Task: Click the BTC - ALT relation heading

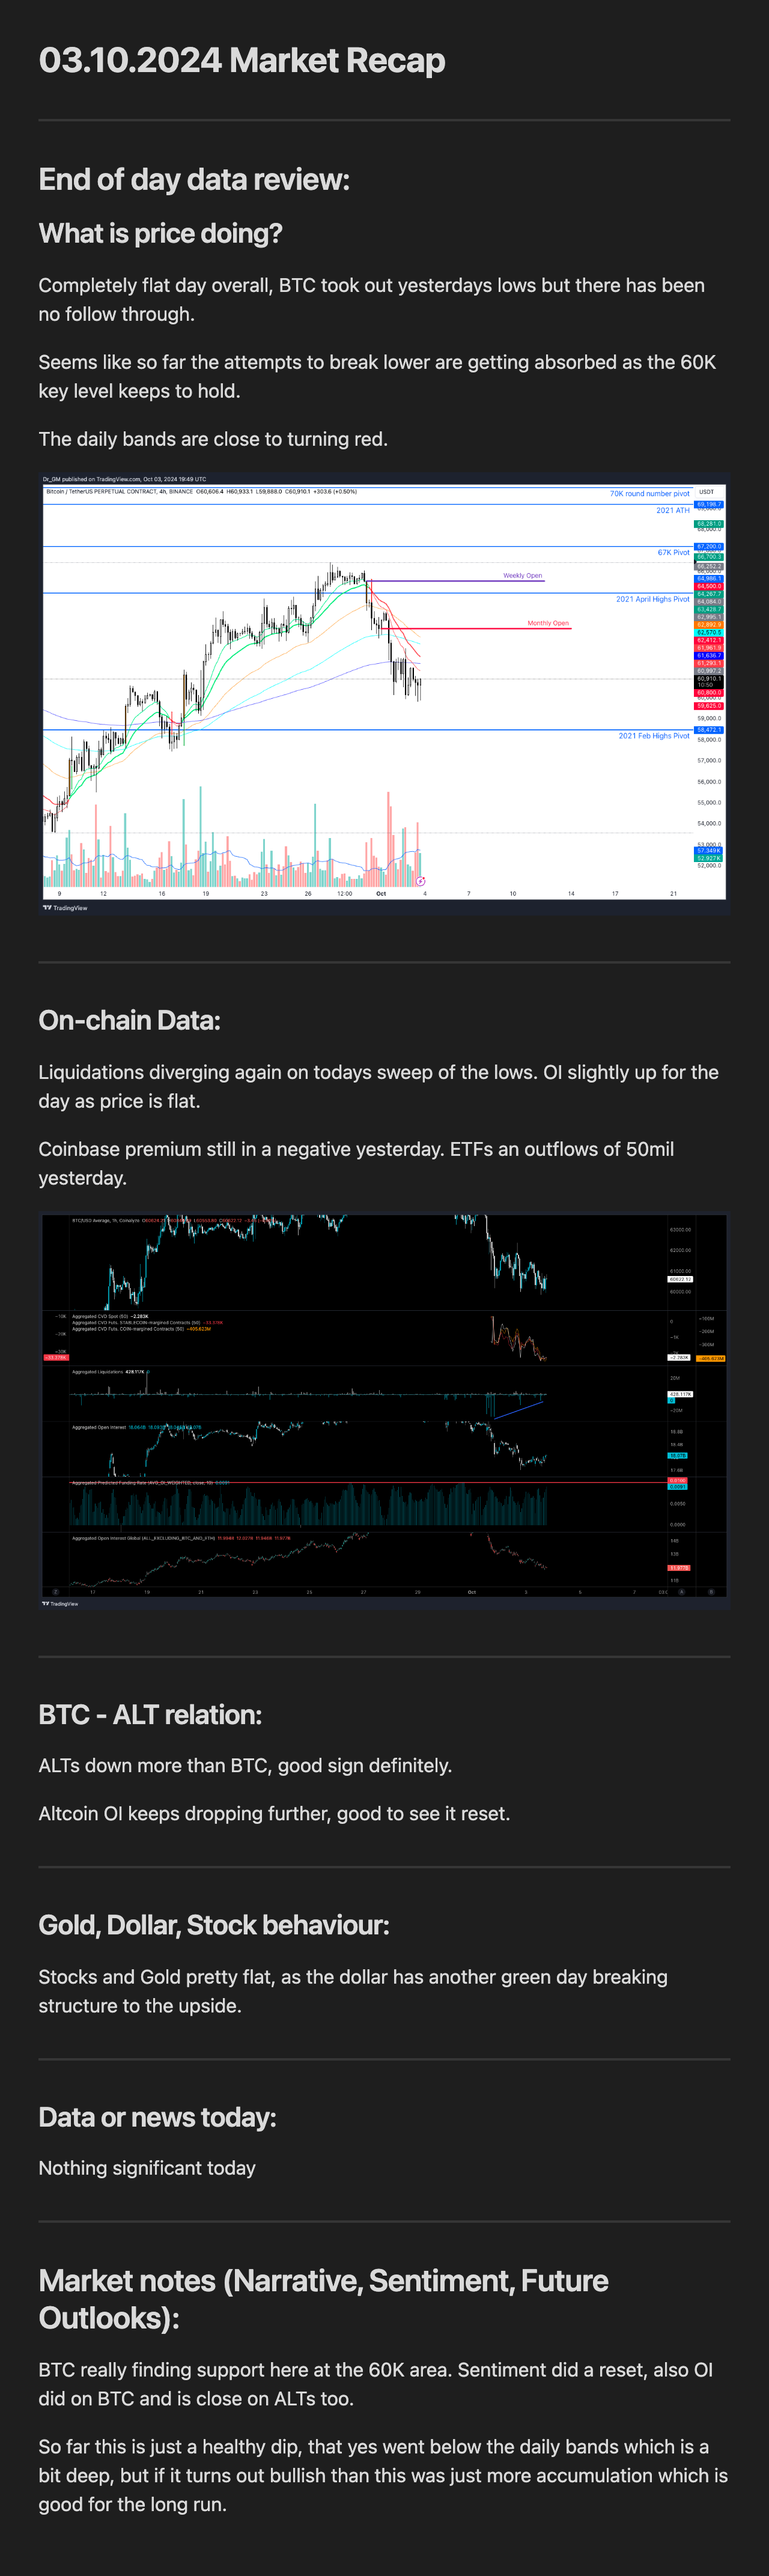Action: coord(150,1715)
